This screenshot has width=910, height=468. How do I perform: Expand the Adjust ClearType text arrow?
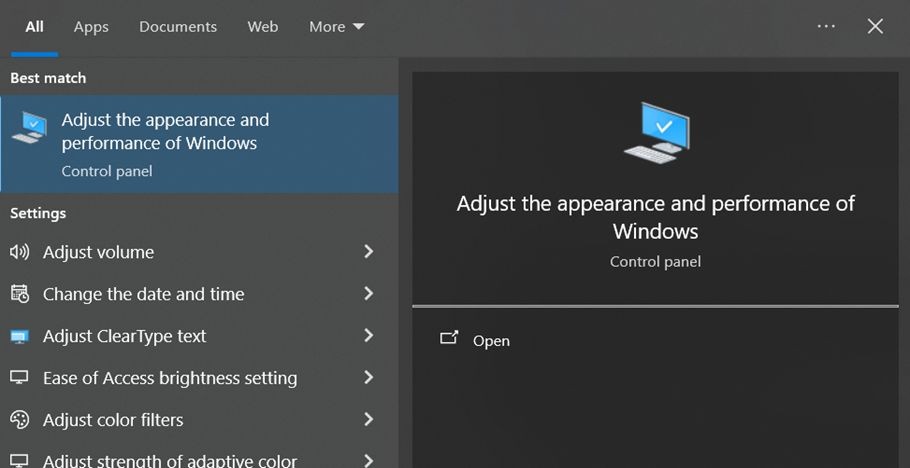(368, 336)
